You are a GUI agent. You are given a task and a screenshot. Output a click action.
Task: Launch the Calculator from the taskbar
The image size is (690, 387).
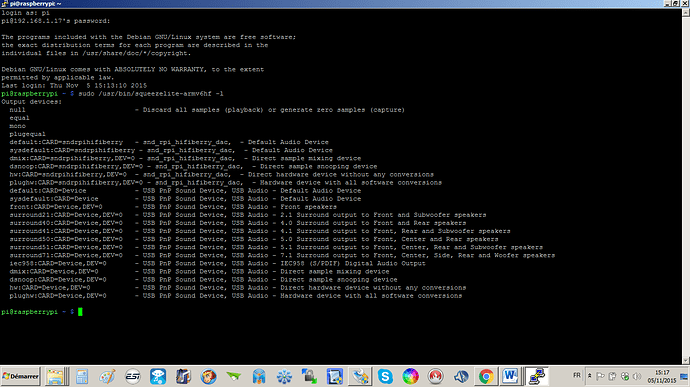pos(82,376)
